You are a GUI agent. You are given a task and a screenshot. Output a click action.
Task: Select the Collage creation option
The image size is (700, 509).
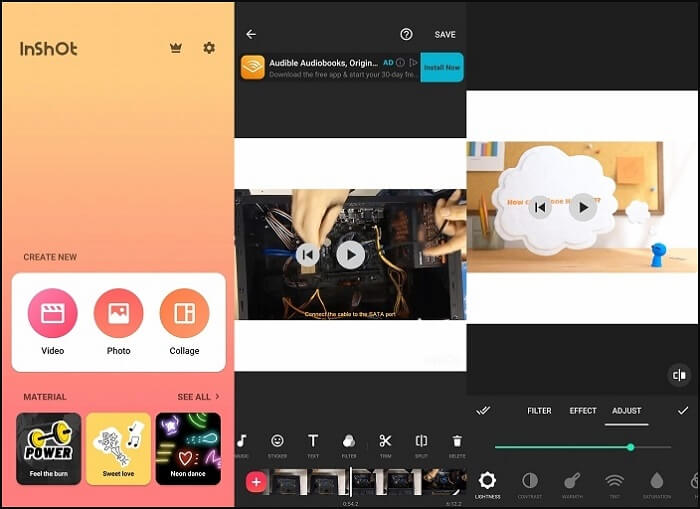[184, 314]
